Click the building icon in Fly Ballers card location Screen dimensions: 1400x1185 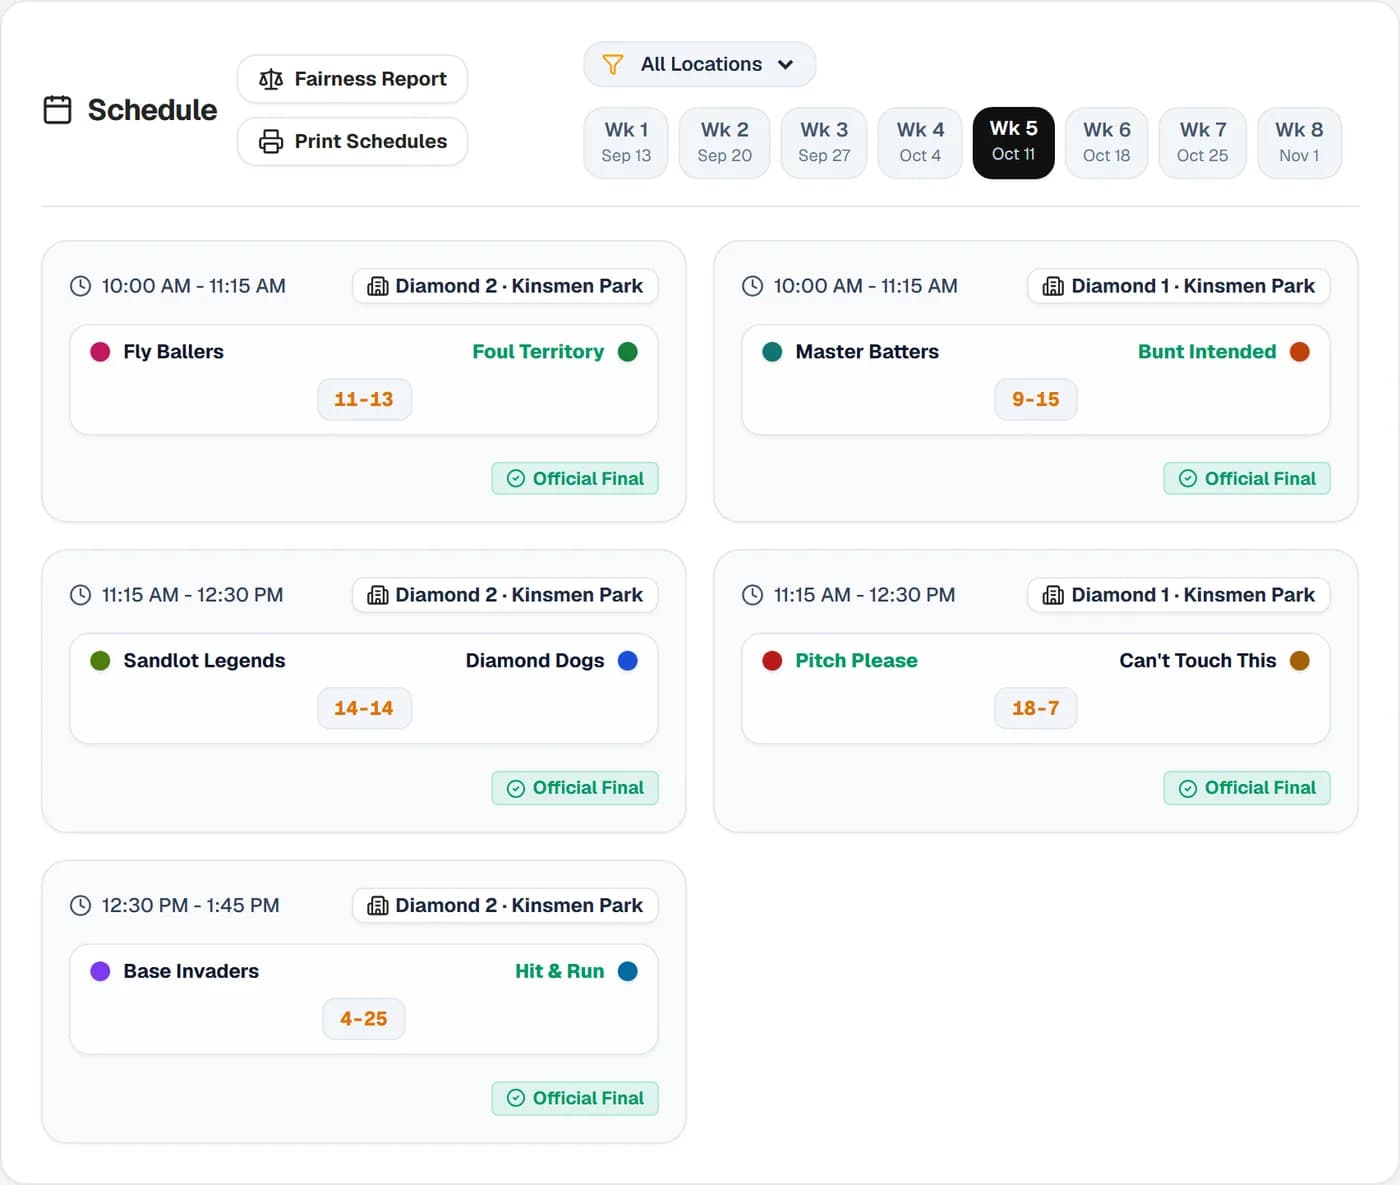pyautogui.click(x=378, y=286)
